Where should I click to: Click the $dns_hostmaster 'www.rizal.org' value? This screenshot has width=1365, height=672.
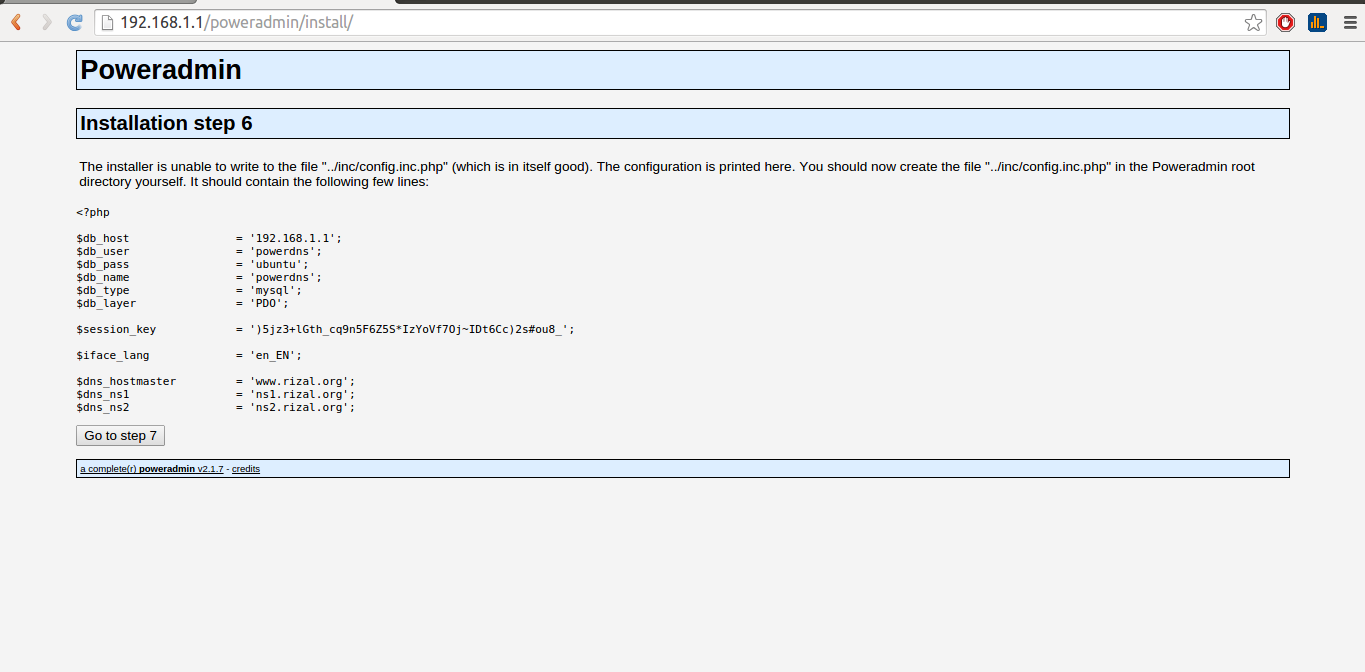click(x=302, y=381)
